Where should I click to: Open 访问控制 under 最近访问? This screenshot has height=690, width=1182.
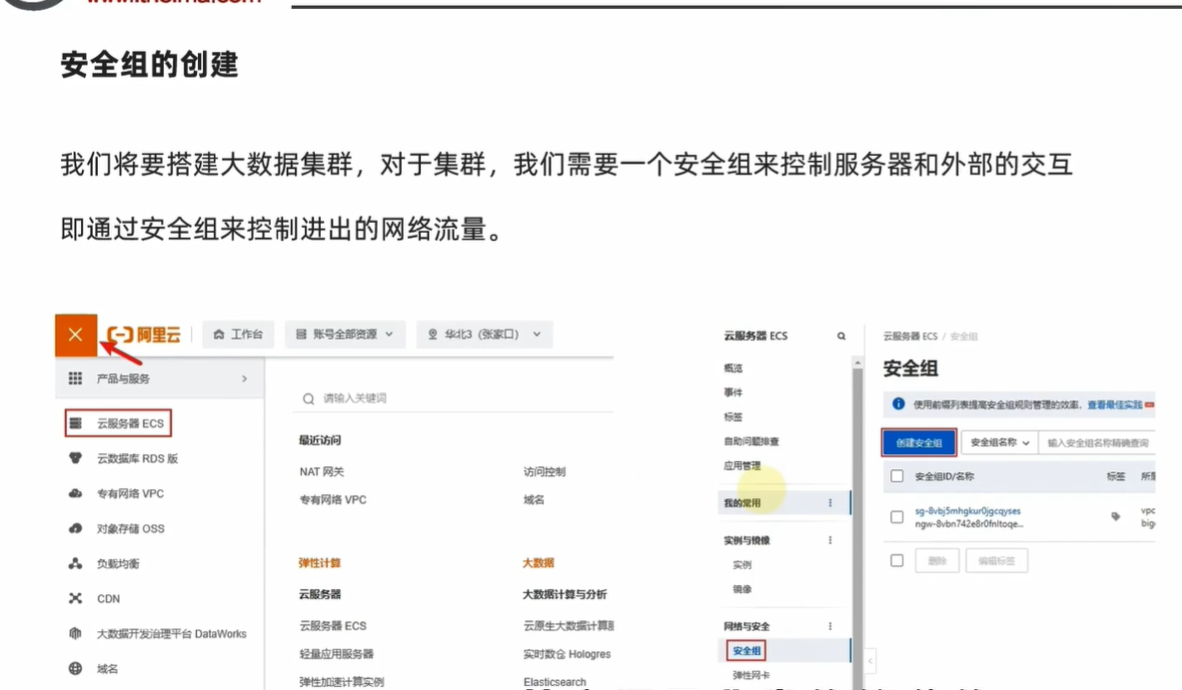[x=544, y=471]
